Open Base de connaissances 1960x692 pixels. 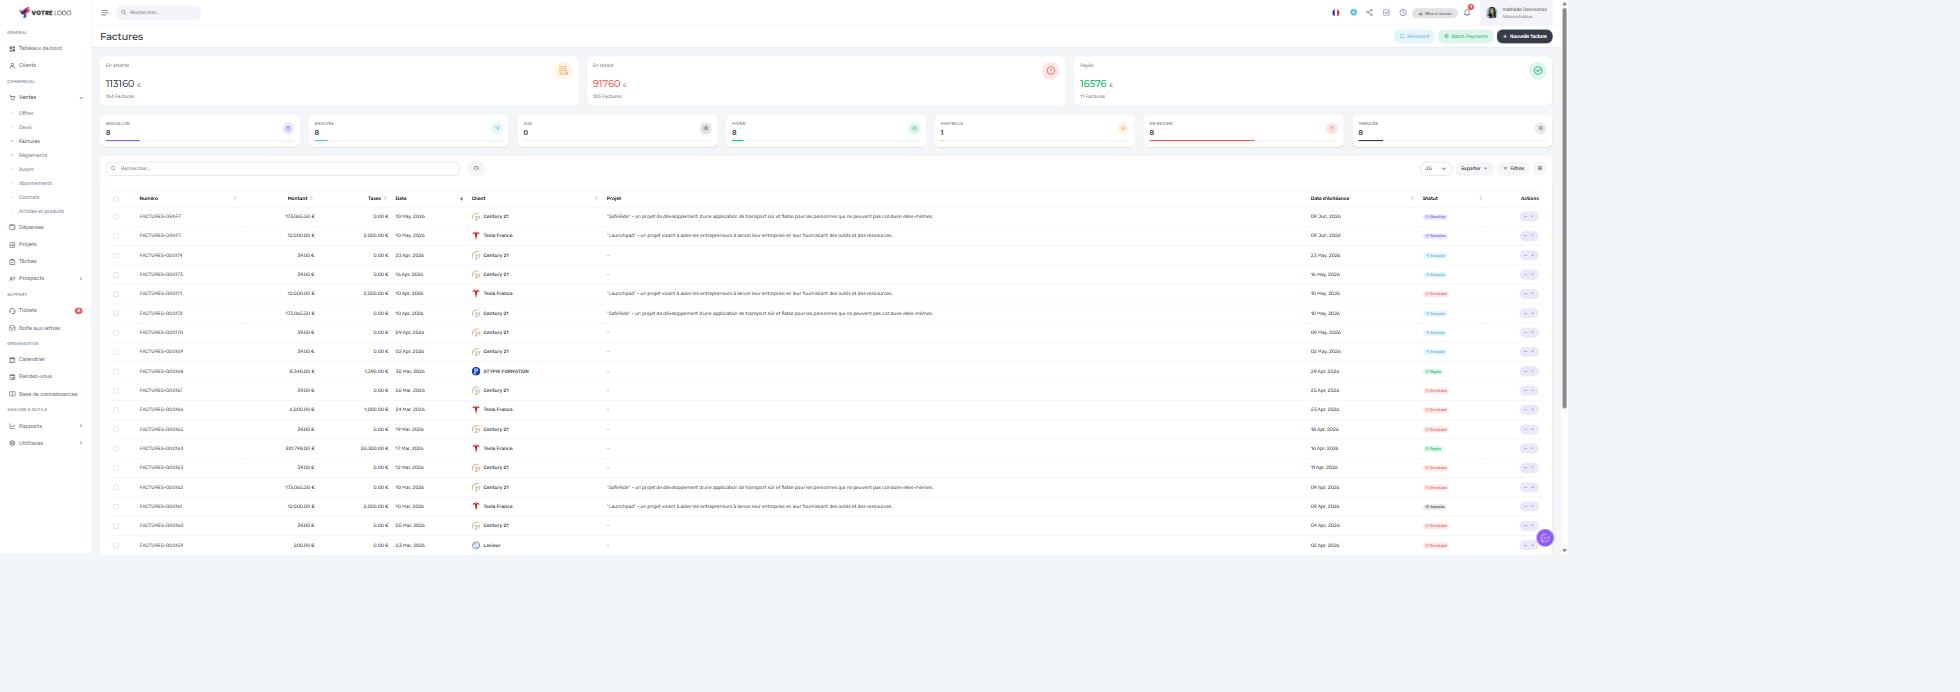click(x=48, y=394)
